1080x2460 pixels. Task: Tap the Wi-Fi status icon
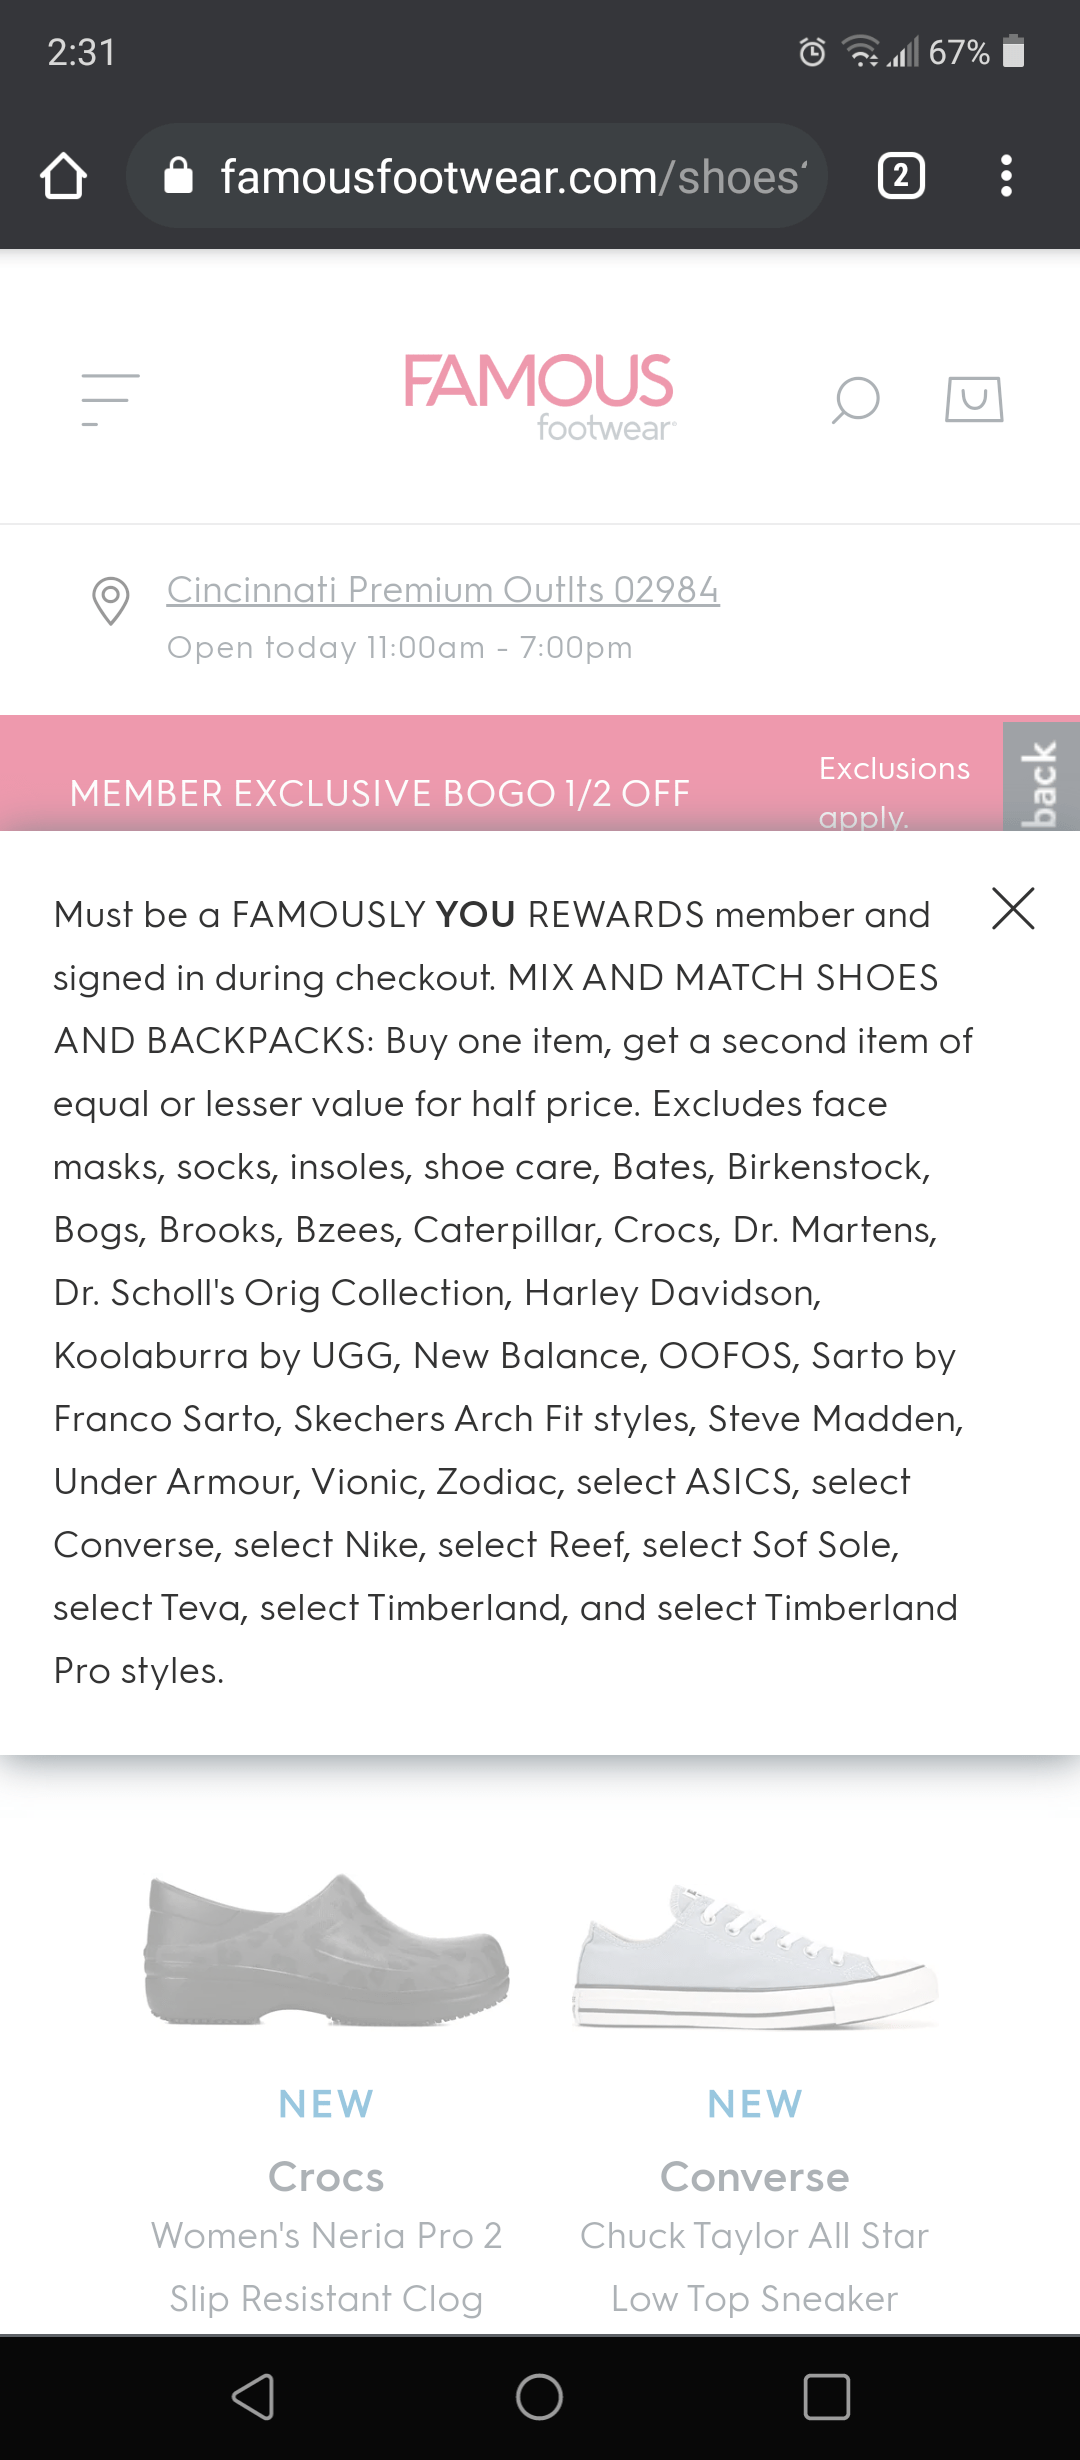pos(862,52)
